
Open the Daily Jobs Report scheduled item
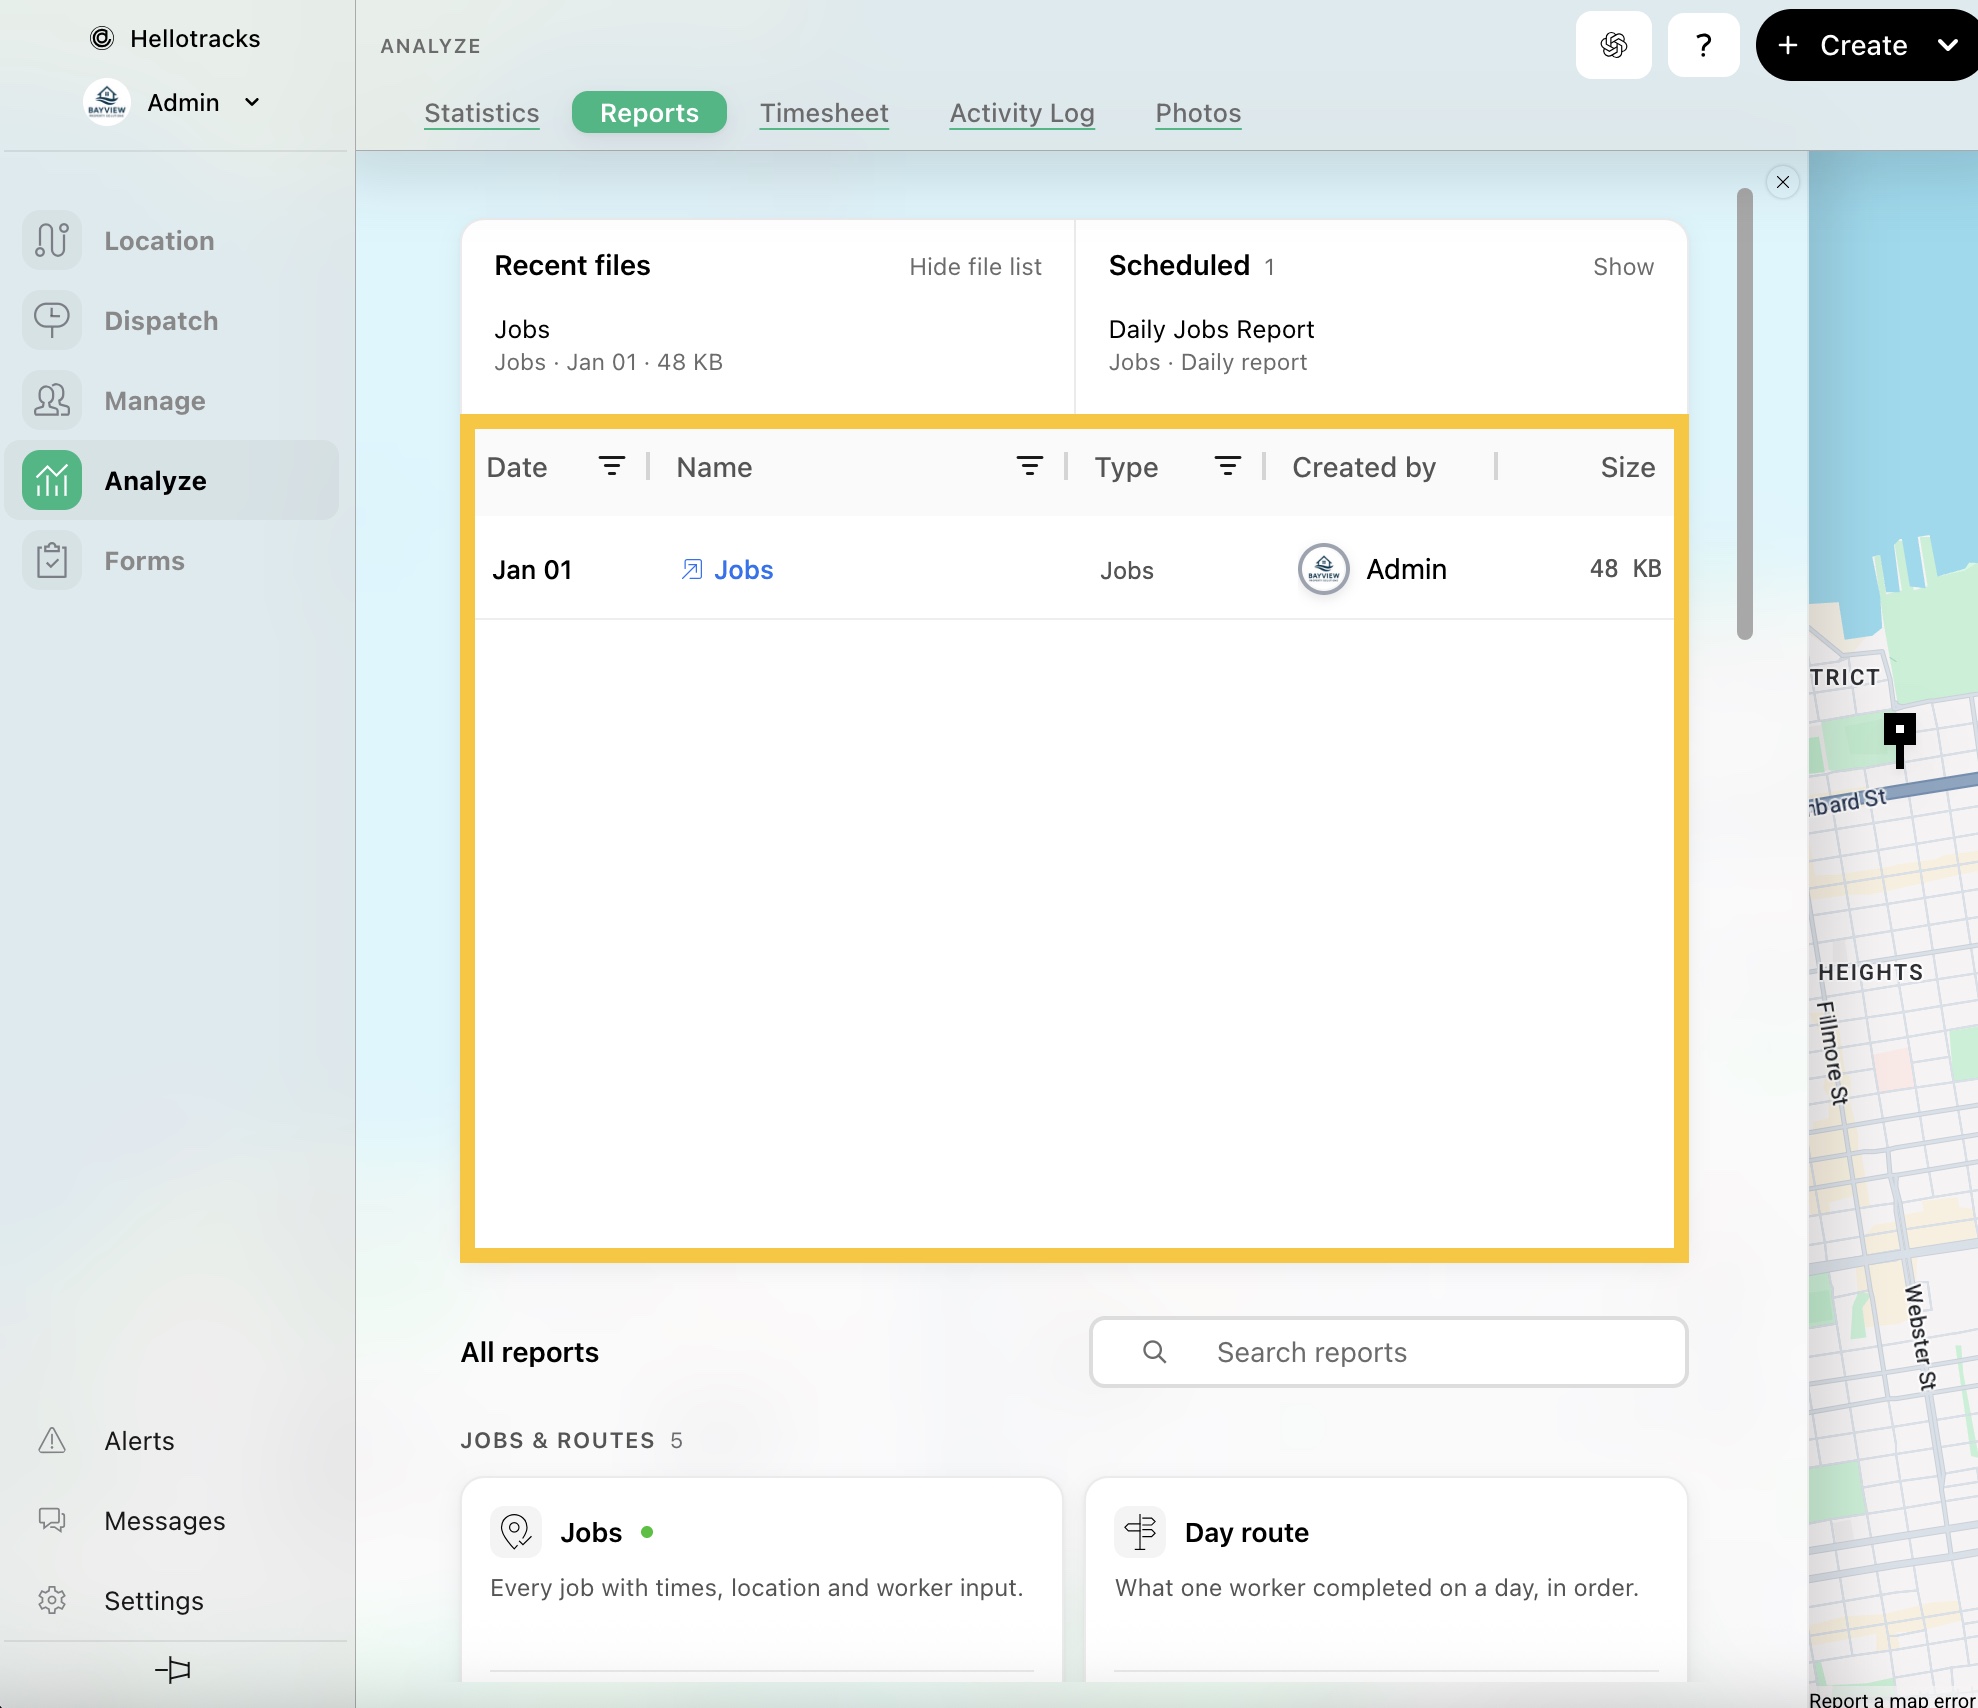click(x=1211, y=345)
